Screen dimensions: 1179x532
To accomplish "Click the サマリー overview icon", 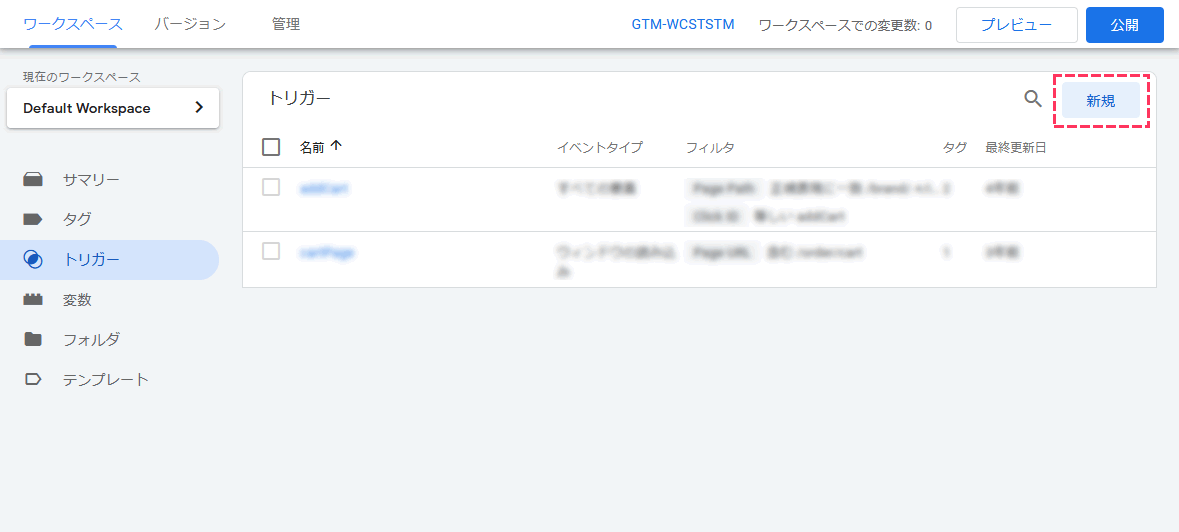I will coord(33,180).
